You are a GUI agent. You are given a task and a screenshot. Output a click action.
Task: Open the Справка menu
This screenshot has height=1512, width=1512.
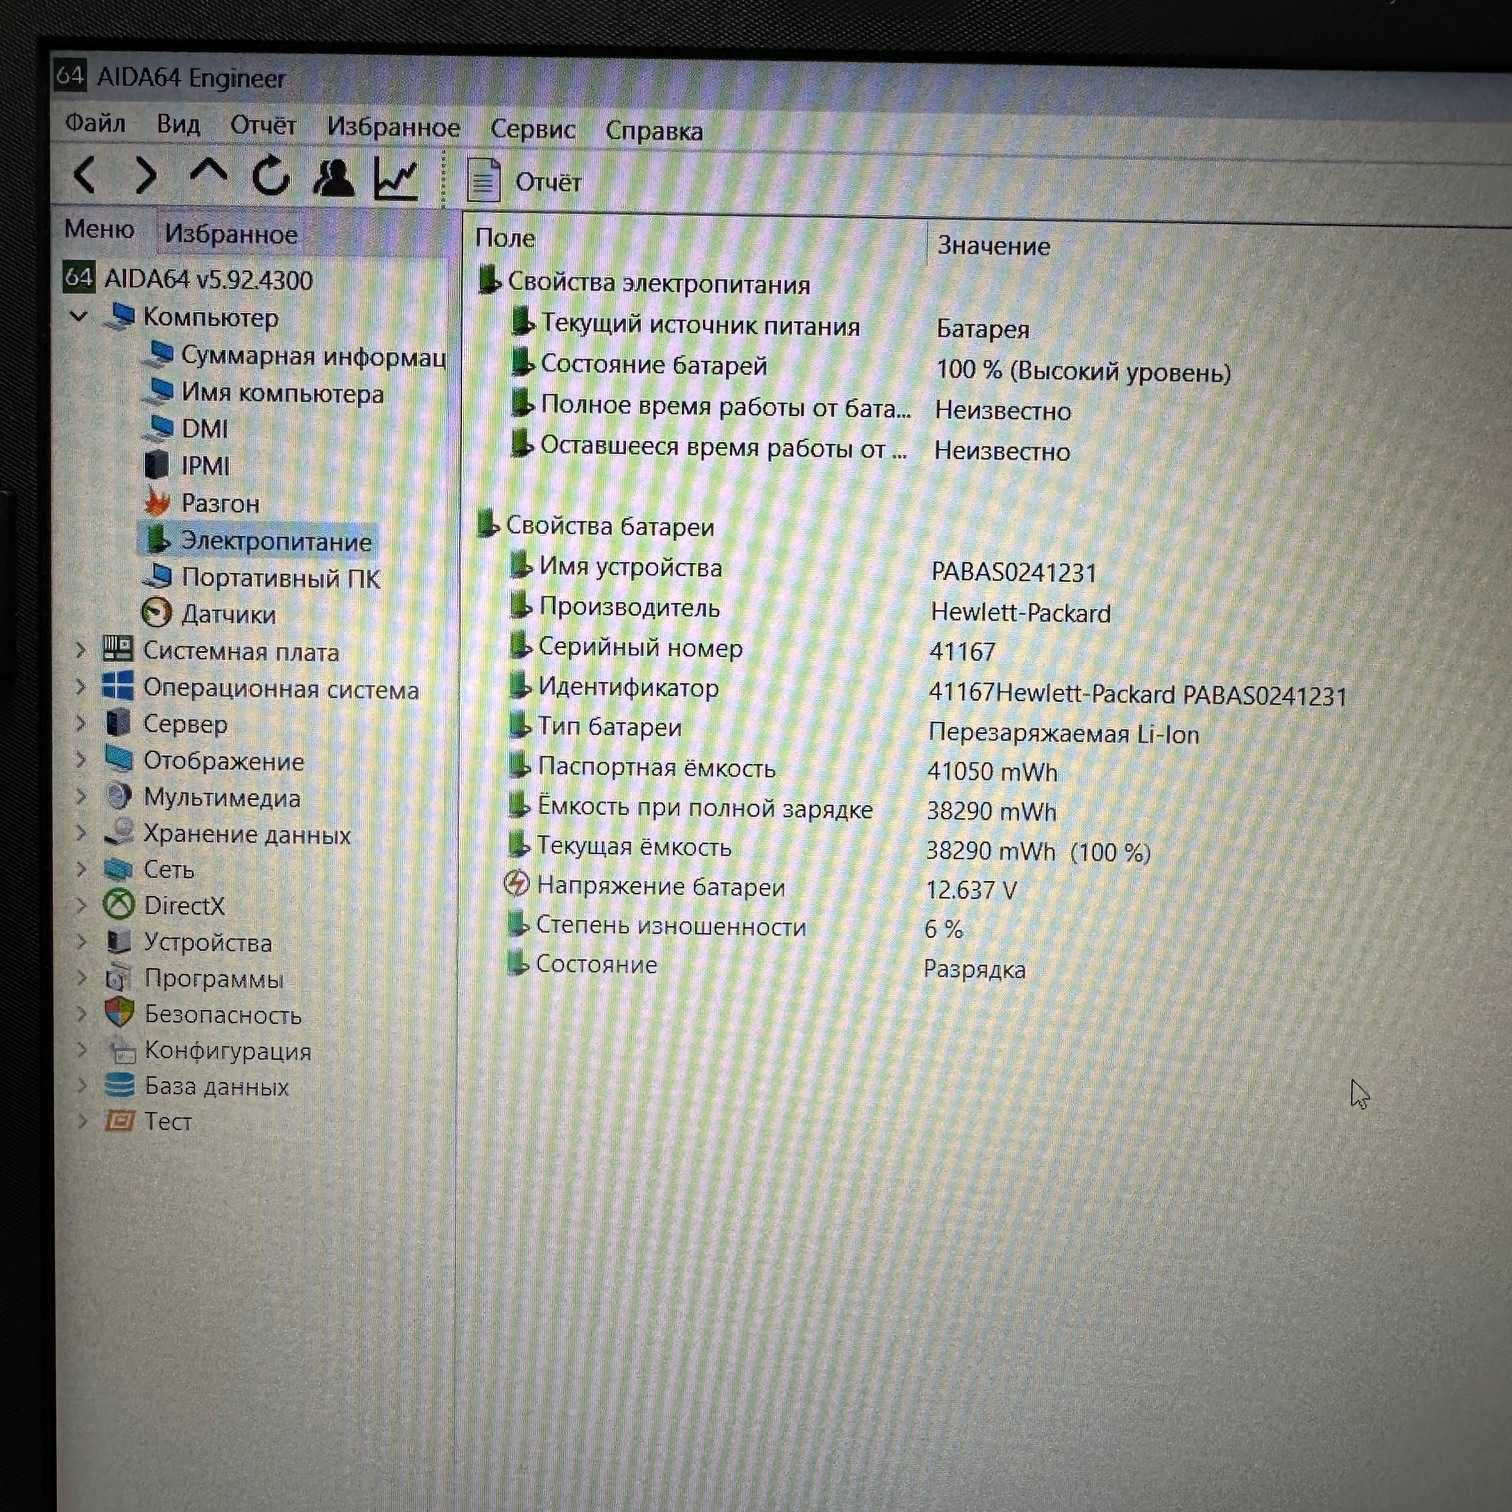click(x=654, y=130)
